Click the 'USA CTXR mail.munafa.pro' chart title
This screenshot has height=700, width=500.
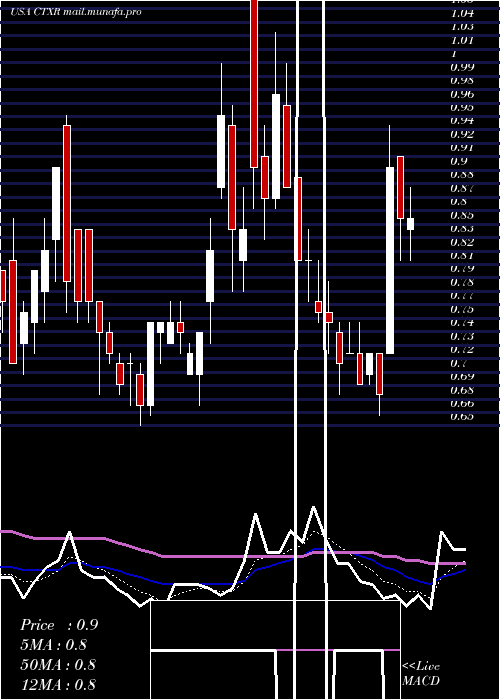click(x=76, y=12)
